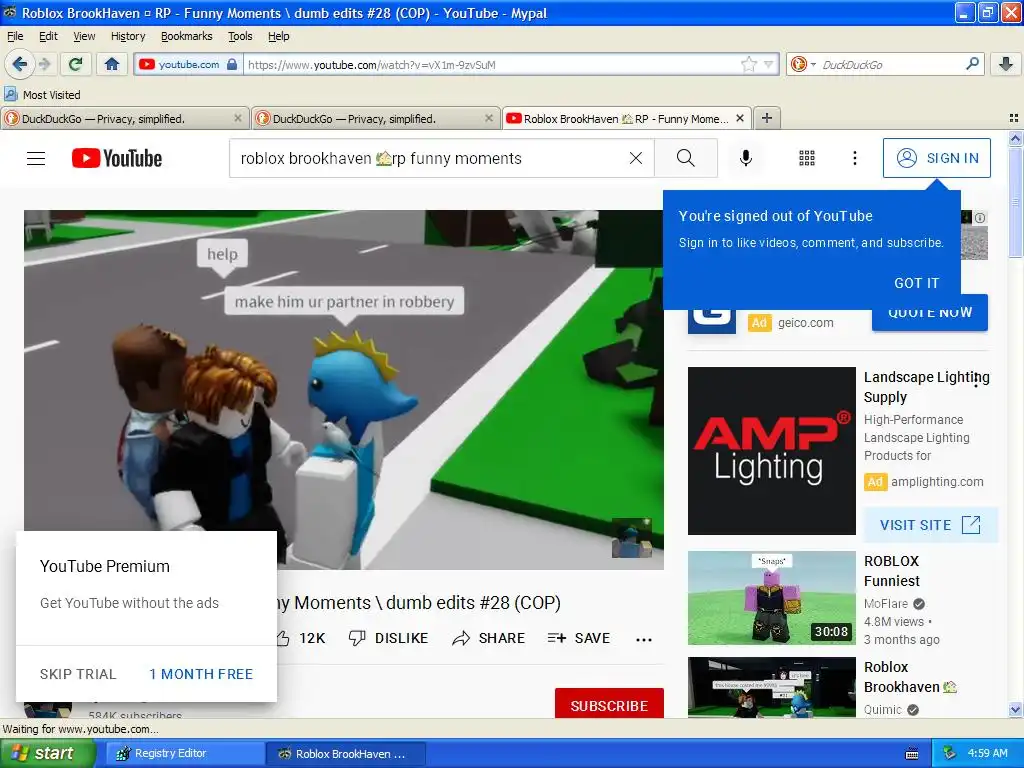Open the YouTube hamburger guide menu
1024x768 pixels.
[x=36, y=158]
